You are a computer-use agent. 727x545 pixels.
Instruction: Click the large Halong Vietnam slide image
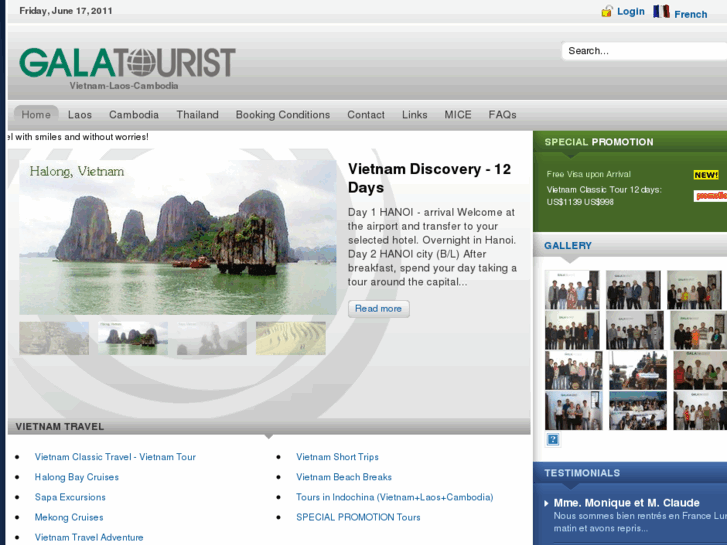(x=178, y=237)
